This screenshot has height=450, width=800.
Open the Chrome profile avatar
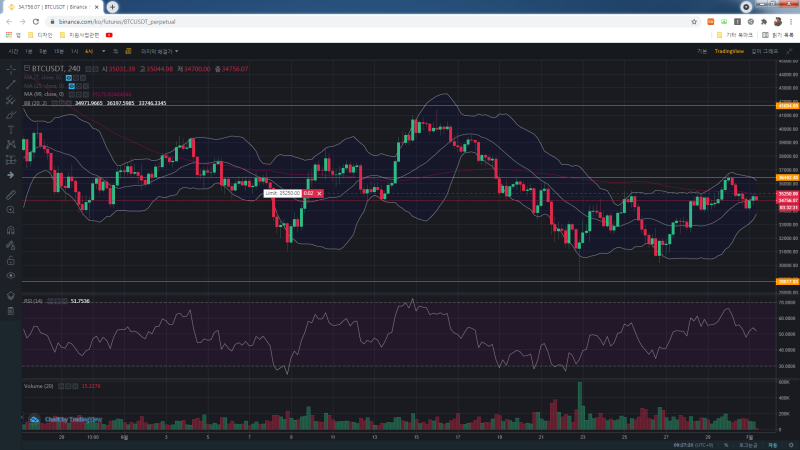pyautogui.click(x=778, y=21)
